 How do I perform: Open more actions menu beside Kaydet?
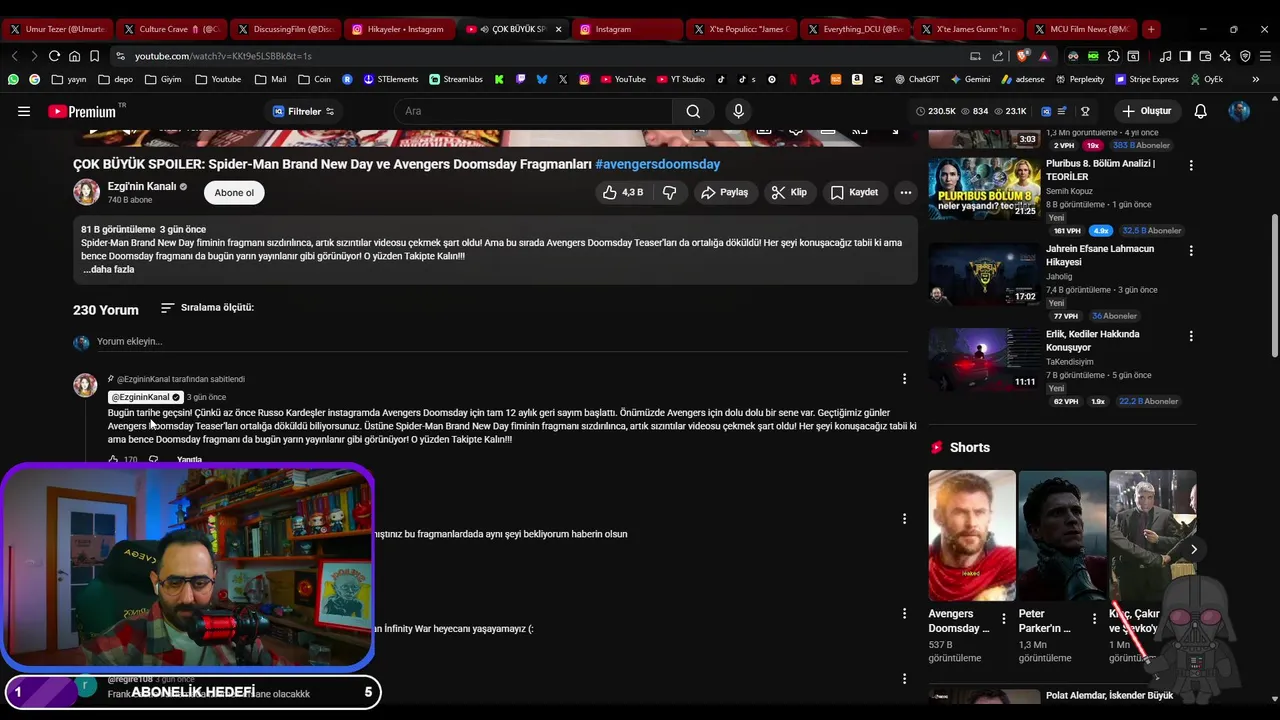905,192
